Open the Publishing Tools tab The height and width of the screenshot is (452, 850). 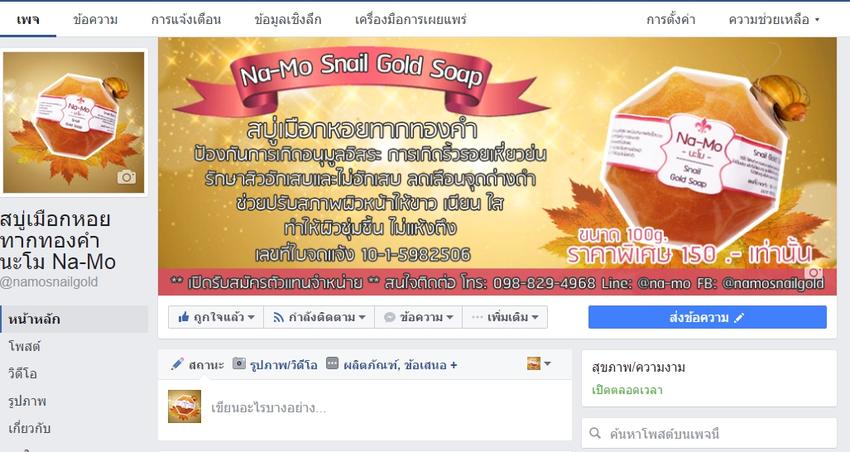coord(411,20)
